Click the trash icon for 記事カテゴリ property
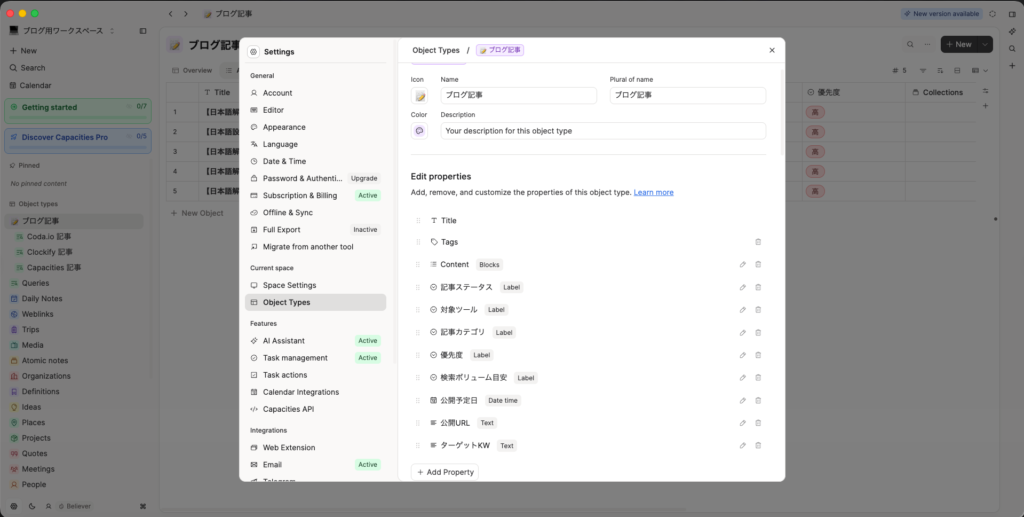This screenshot has width=1024, height=517. [x=758, y=332]
